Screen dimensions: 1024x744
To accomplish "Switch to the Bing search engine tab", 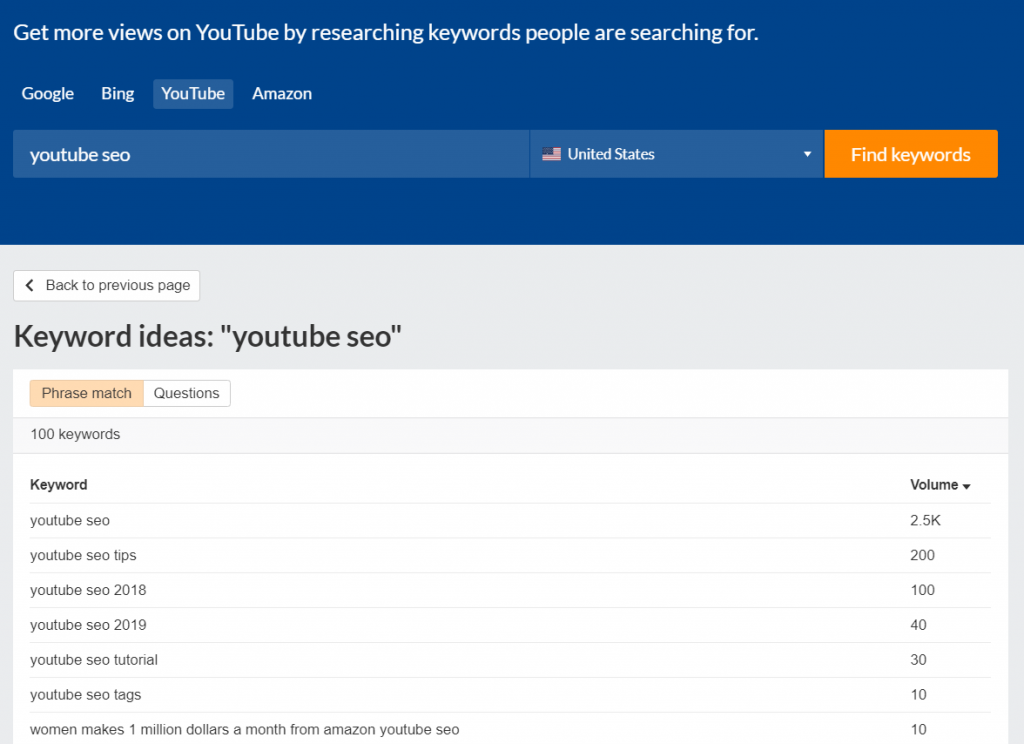I will [118, 93].
